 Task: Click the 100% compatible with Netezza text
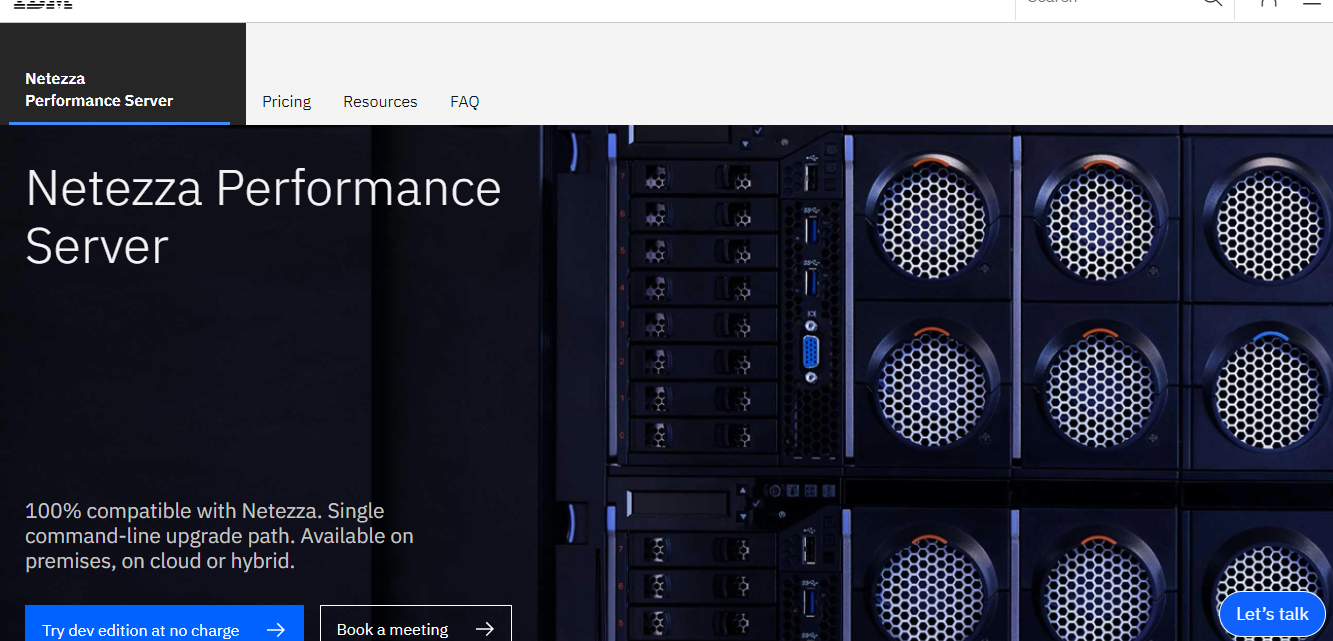tap(219, 536)
